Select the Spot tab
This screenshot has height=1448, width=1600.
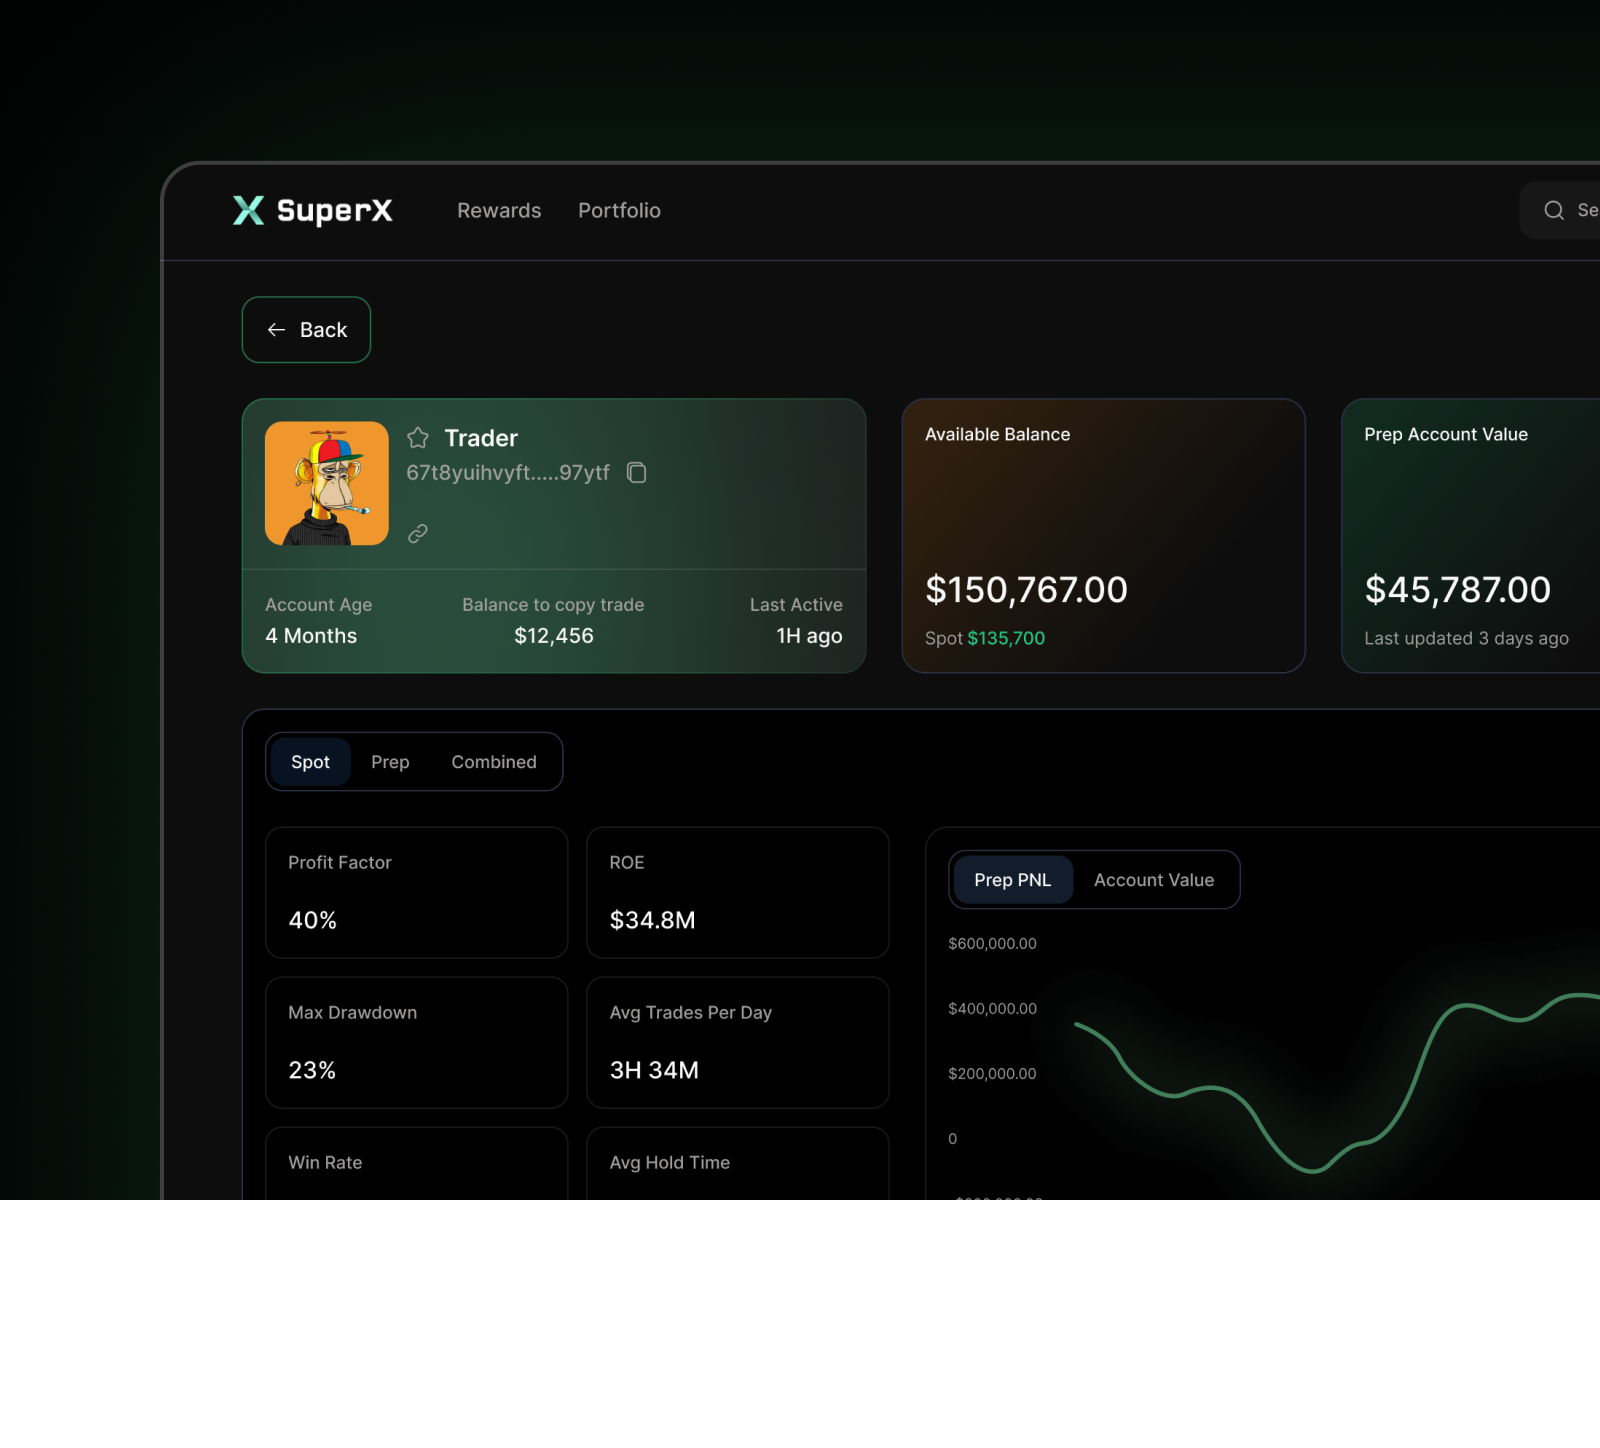pos(310,761)
